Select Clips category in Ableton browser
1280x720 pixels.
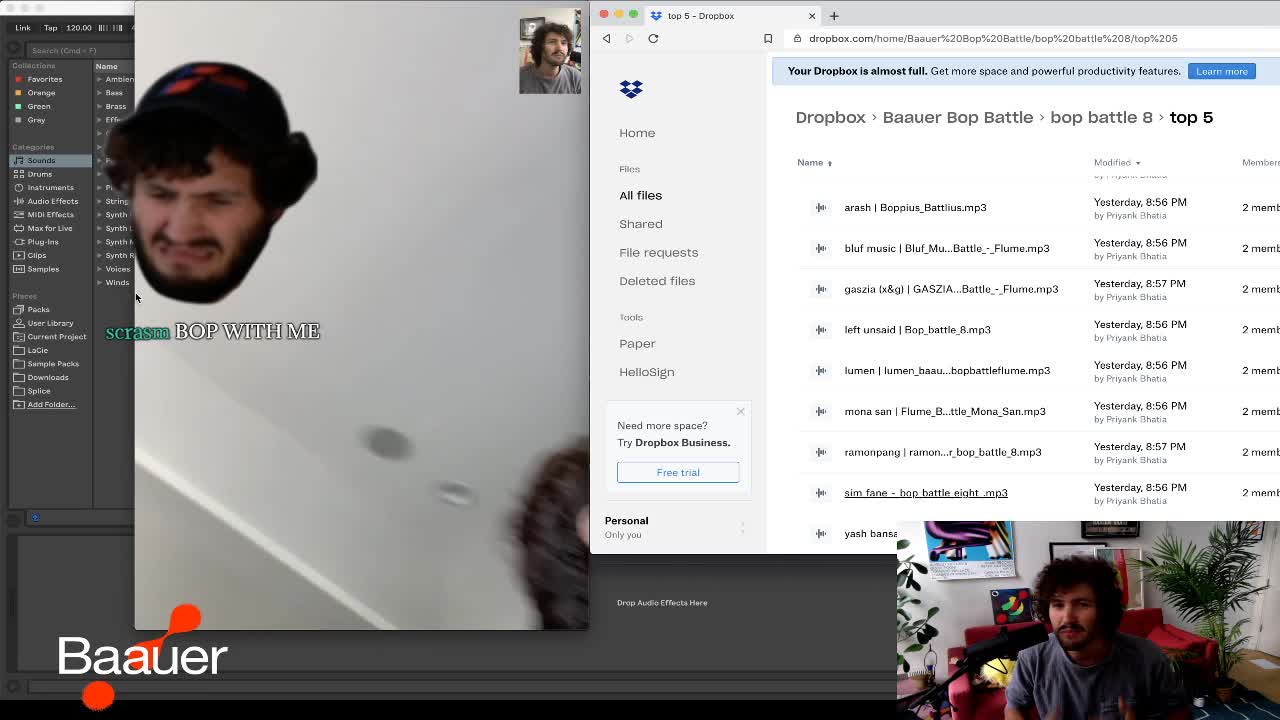click(36, 255)
